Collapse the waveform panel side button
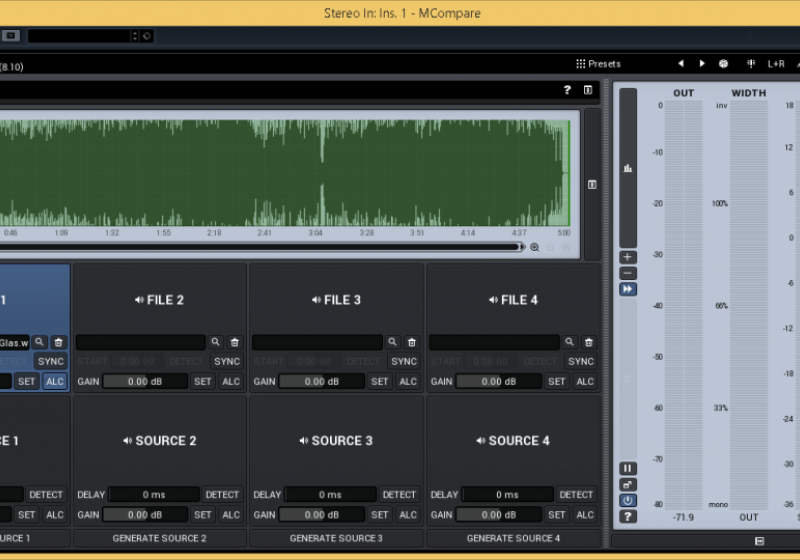This screenshot has height=560, width=800. pyautogui.click(x=592, y=184)
